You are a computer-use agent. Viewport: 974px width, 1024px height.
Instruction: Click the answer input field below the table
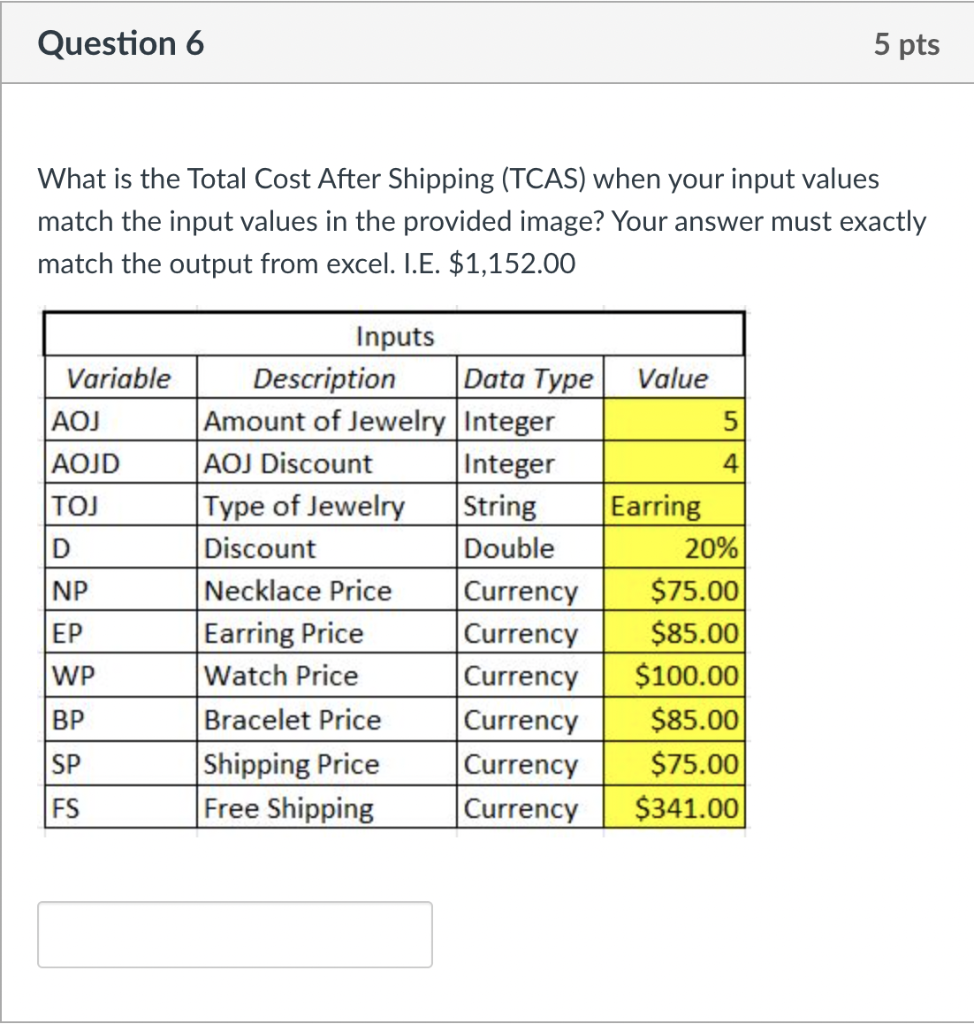[234, 933]
